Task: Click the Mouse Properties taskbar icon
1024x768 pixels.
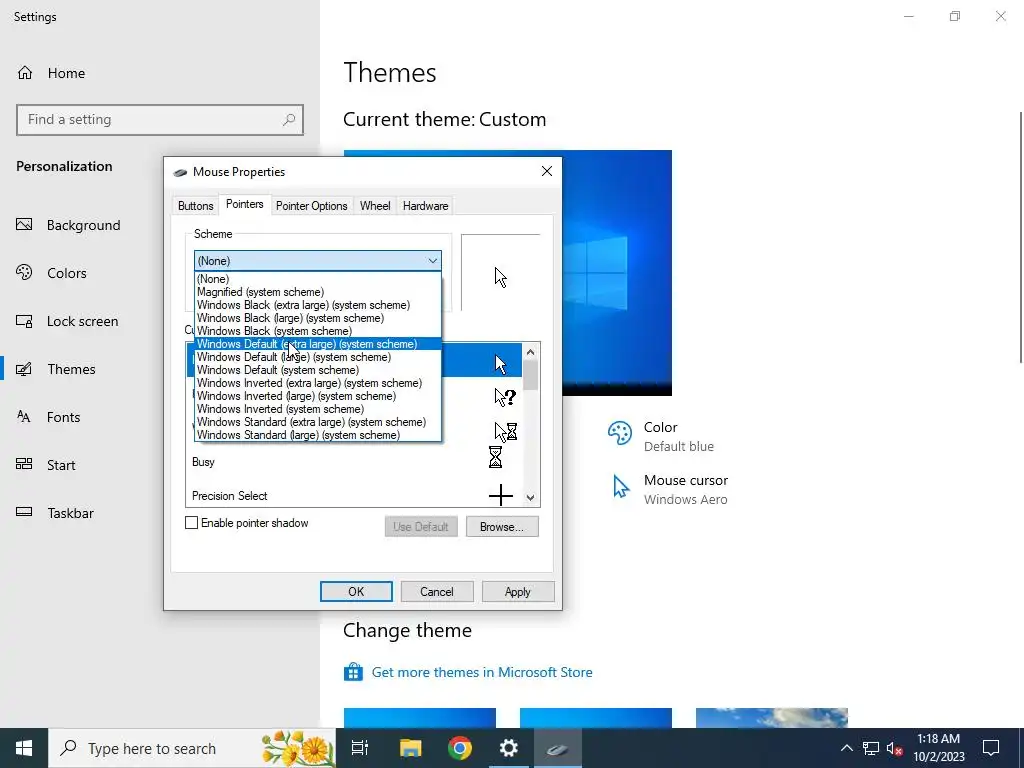Action: tap(558, 748)
